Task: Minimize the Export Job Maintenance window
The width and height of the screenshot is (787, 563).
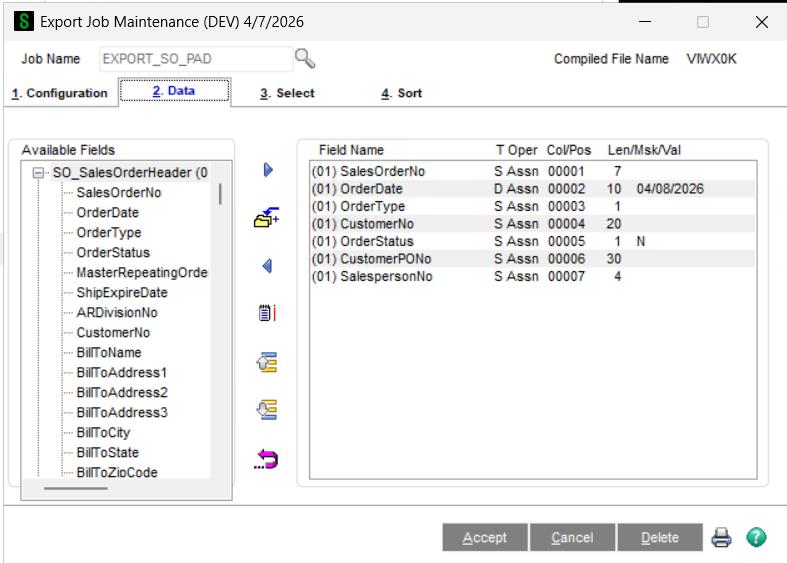Action: point(645,22)
